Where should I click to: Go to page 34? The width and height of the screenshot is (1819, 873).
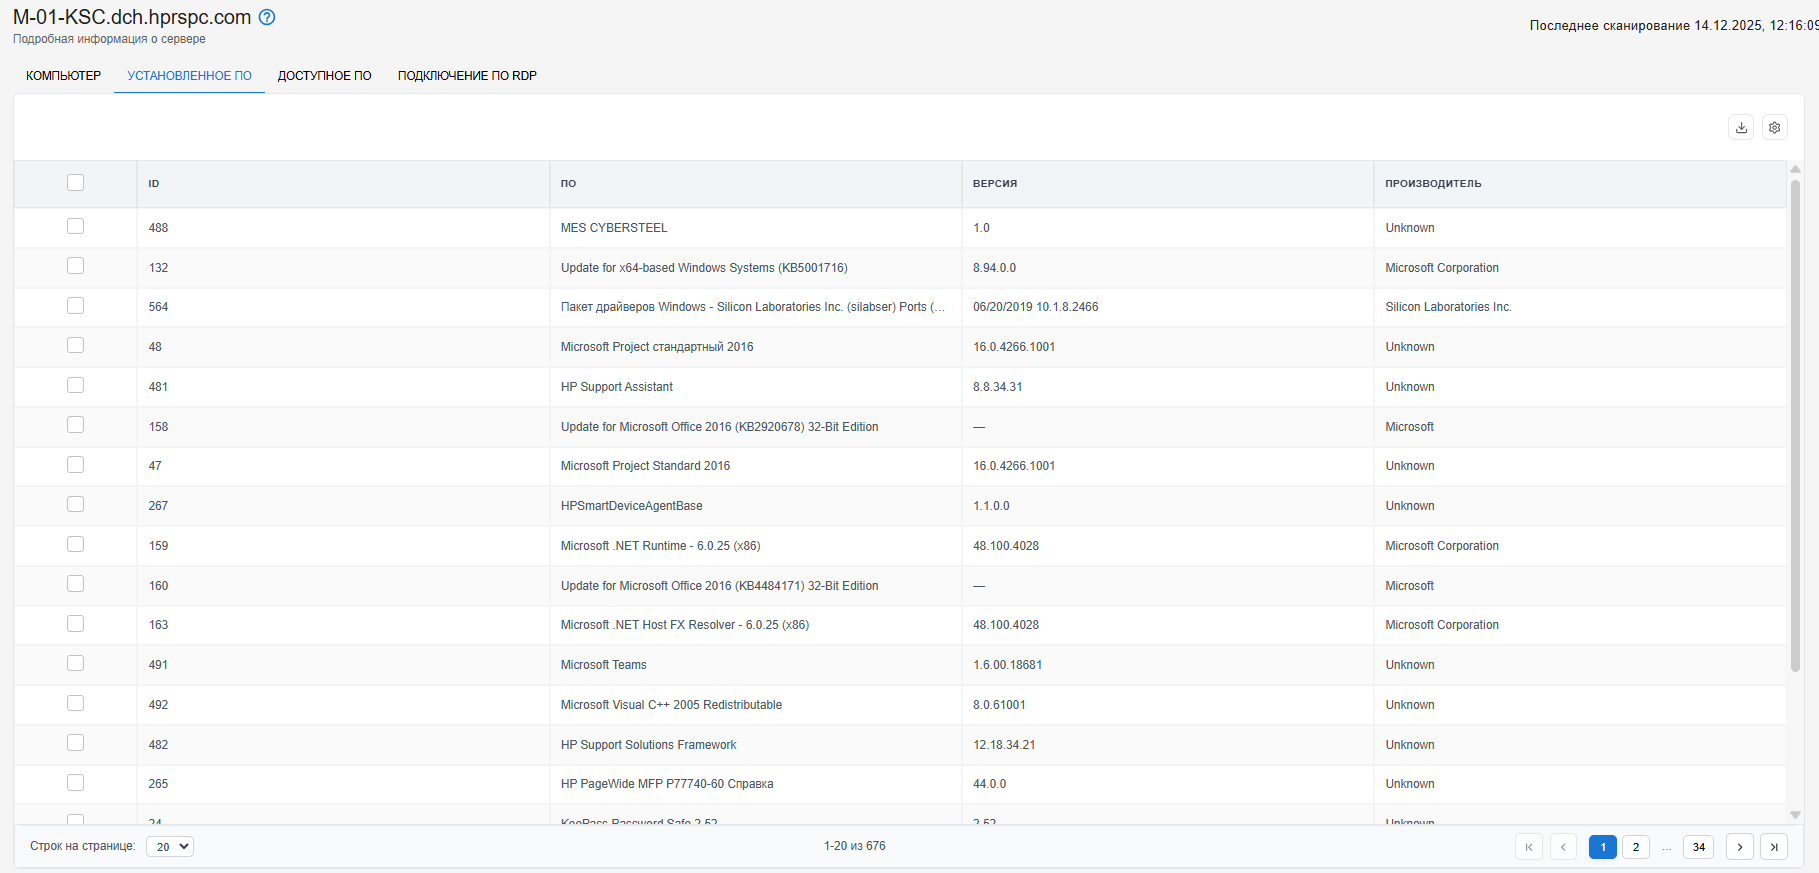pos(1698,847)
